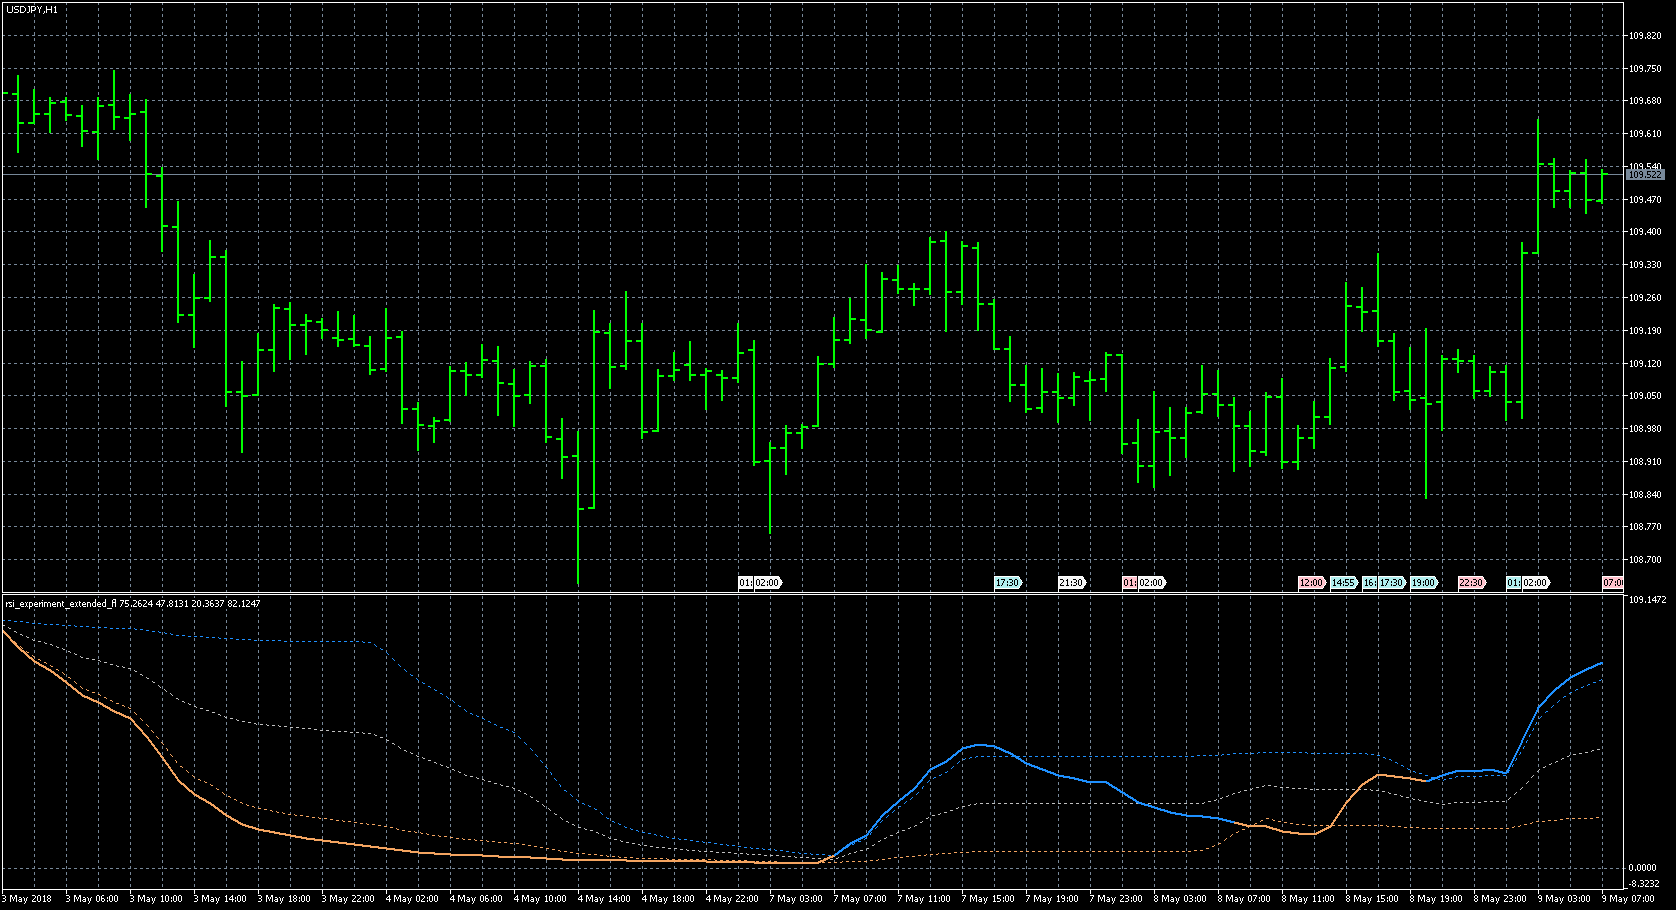Click the USDJPY,H1 chart title
Image resolution: width=1676 pixels, height=910 pixels.
tap(32, 9)
